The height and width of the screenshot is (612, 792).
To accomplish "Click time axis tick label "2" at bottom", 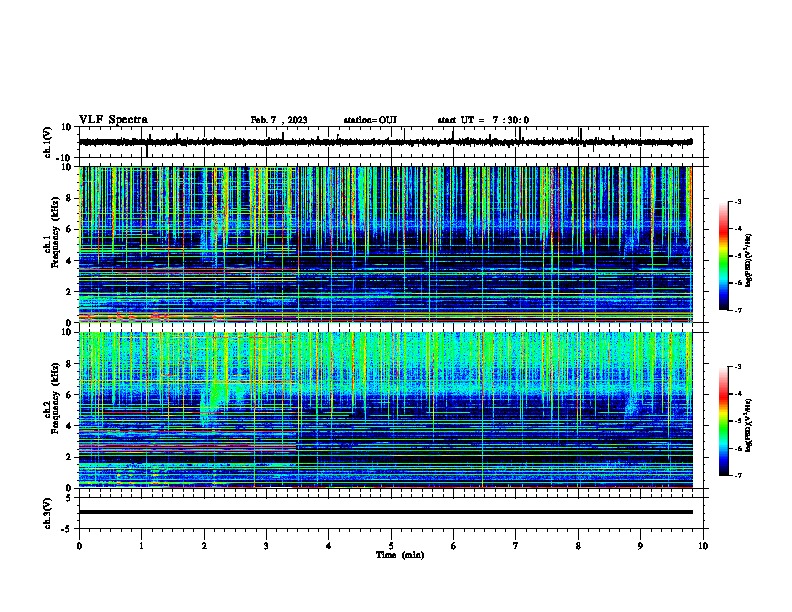I will 204,546.
